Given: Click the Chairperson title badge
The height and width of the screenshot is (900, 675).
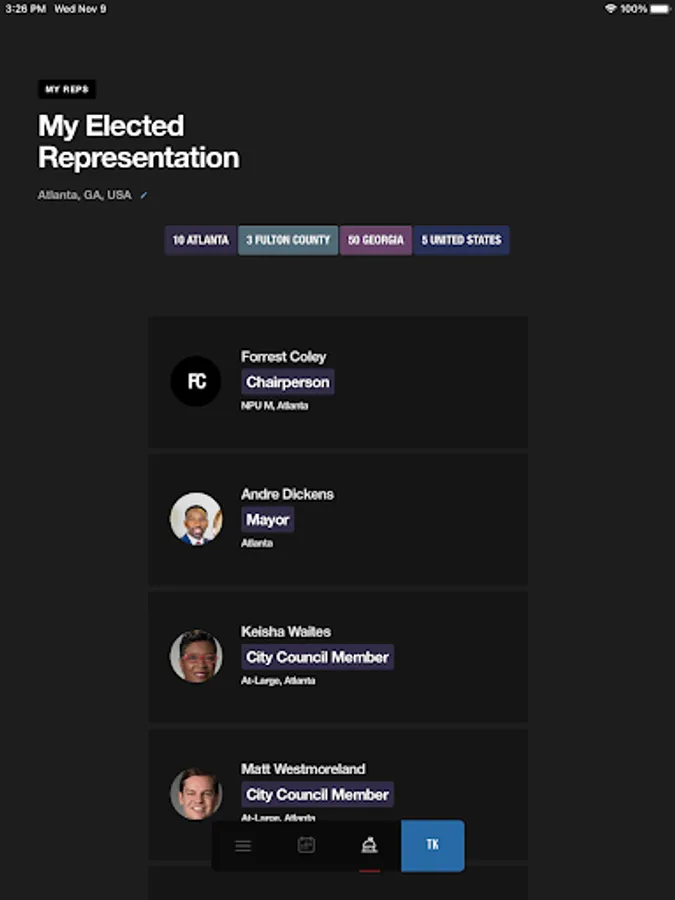Looking at the screenshot, I should coord(287,382).
